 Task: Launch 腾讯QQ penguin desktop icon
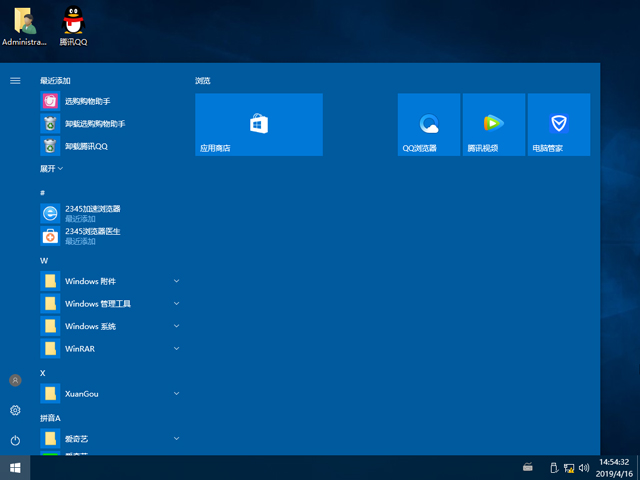73,25
